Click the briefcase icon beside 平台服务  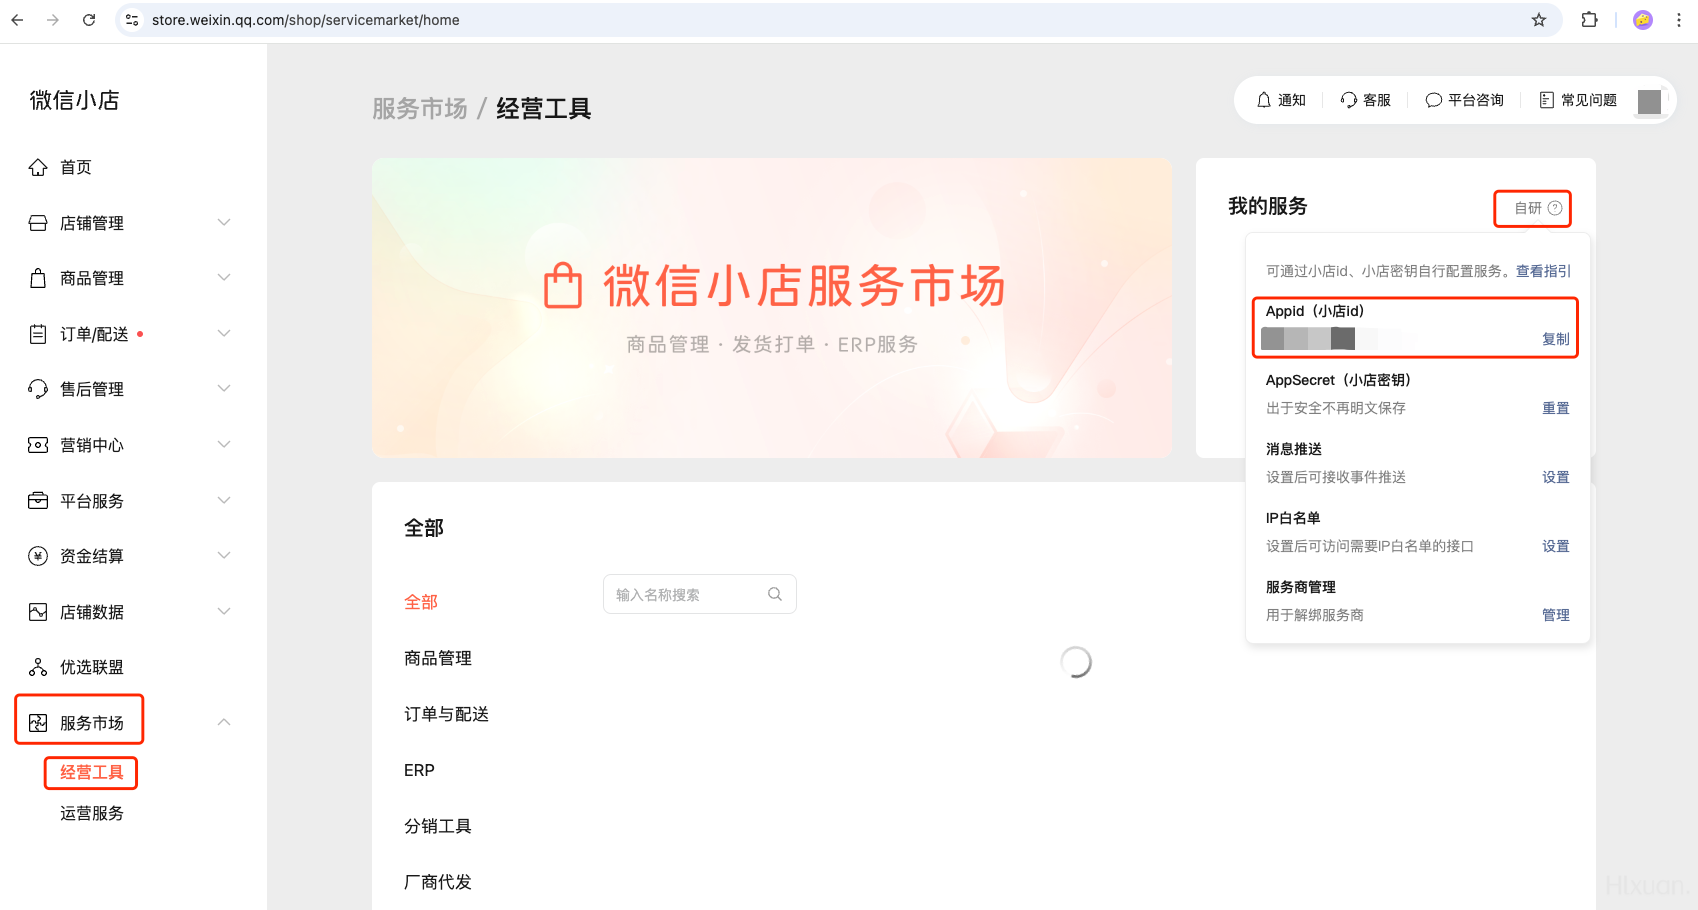[x=38, y=501]
